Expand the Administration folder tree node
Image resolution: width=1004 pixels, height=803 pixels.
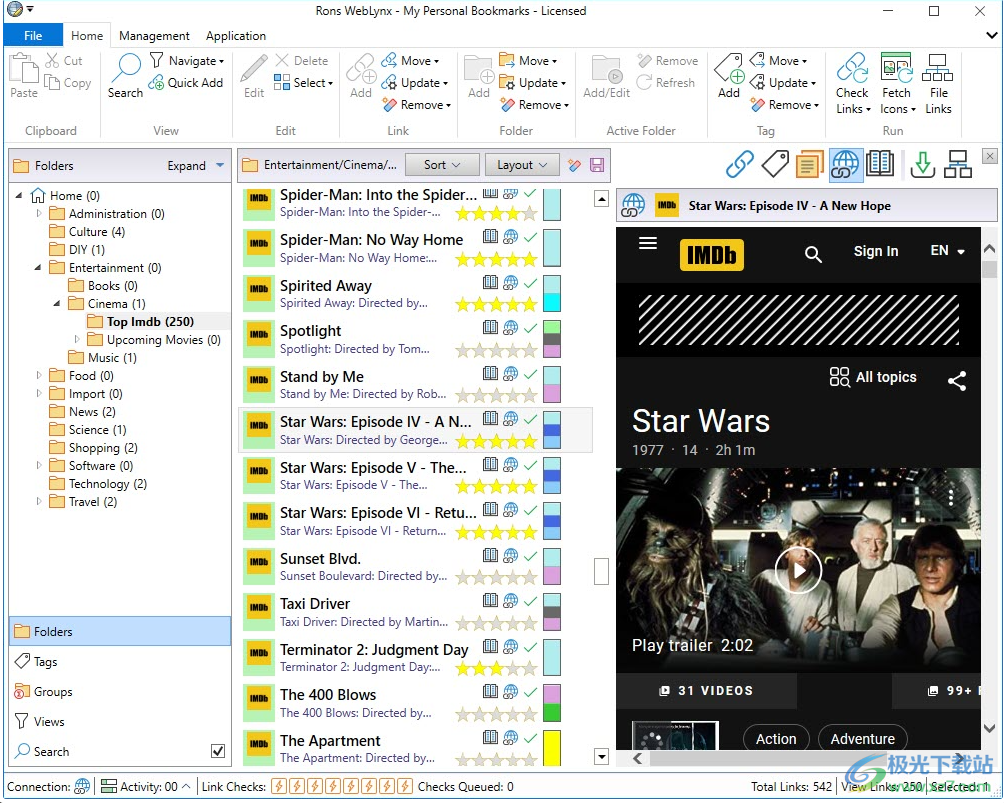(x=39, y=213)
